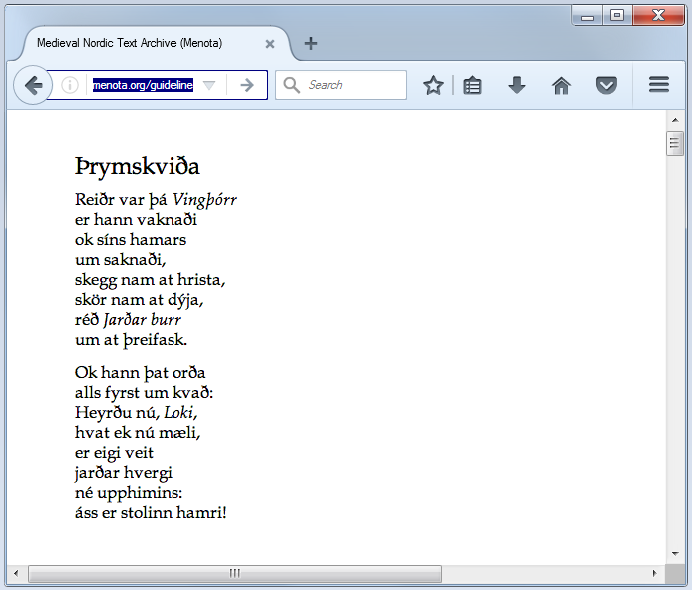This screenshot has width=692, height=590.
Task: Show bookmarks list icon
Action: tap(473, 86)
